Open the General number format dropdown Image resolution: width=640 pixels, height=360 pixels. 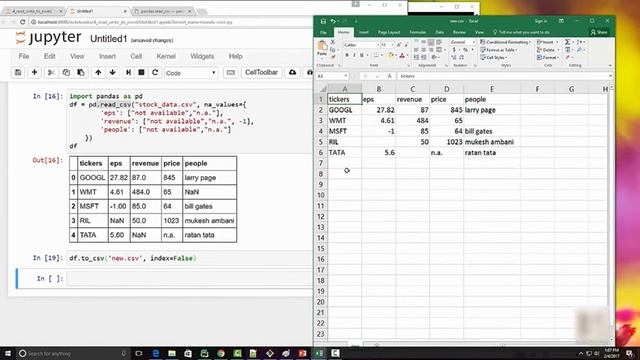point(473,42)
